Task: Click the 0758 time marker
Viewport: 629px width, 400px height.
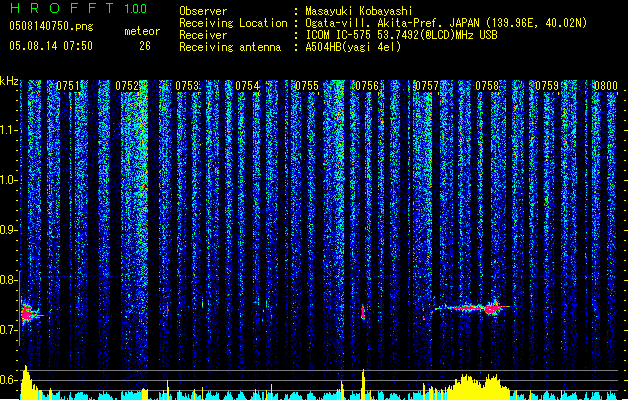Action: tap(487, 86)
